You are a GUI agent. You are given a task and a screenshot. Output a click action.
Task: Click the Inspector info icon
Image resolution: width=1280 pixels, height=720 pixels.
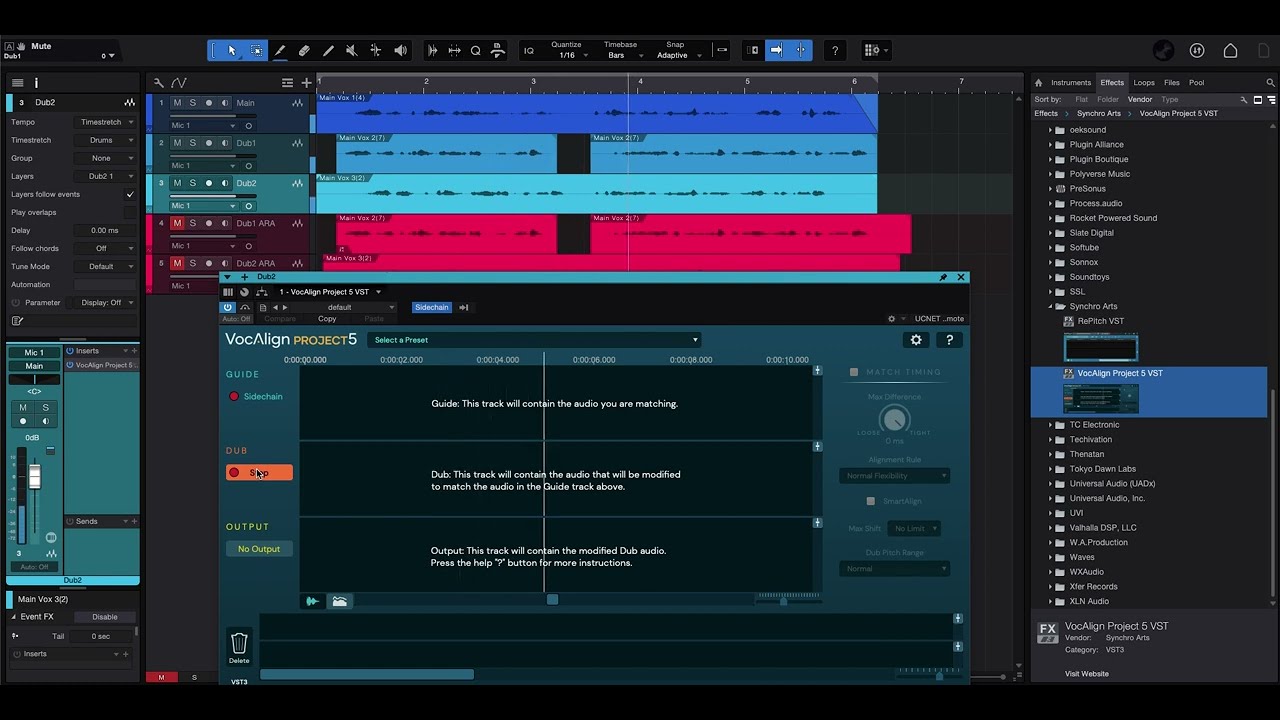click(36, 83)
